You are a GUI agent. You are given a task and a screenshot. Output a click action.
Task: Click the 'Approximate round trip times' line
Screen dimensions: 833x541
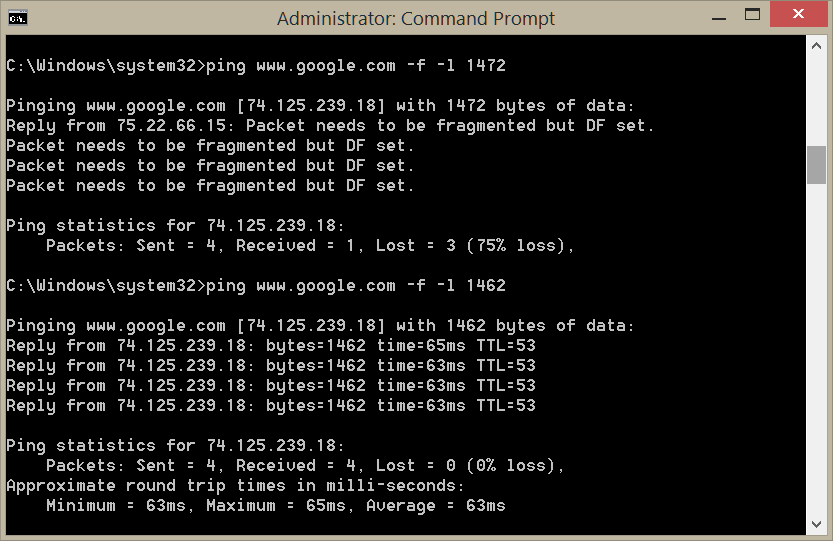(235, 486)
